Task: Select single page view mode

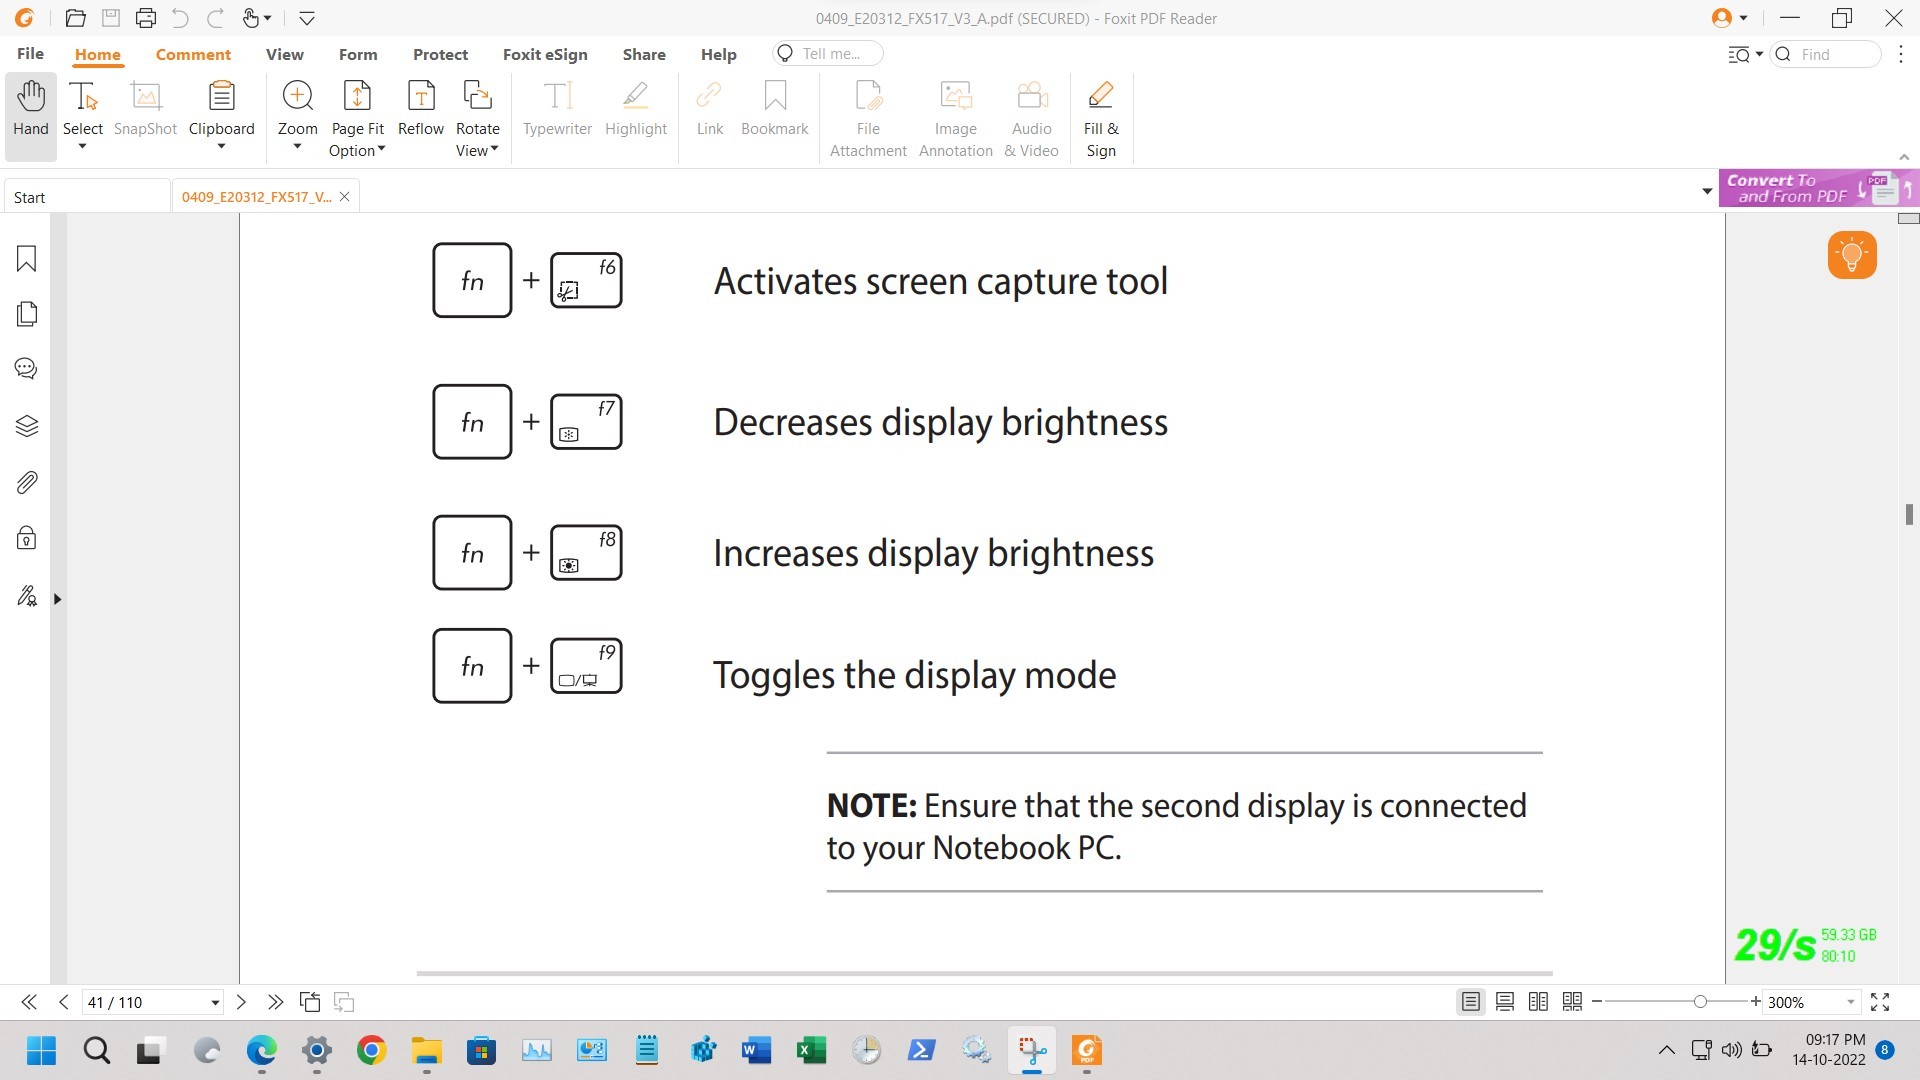Action: click(x=1470, y=1002)
